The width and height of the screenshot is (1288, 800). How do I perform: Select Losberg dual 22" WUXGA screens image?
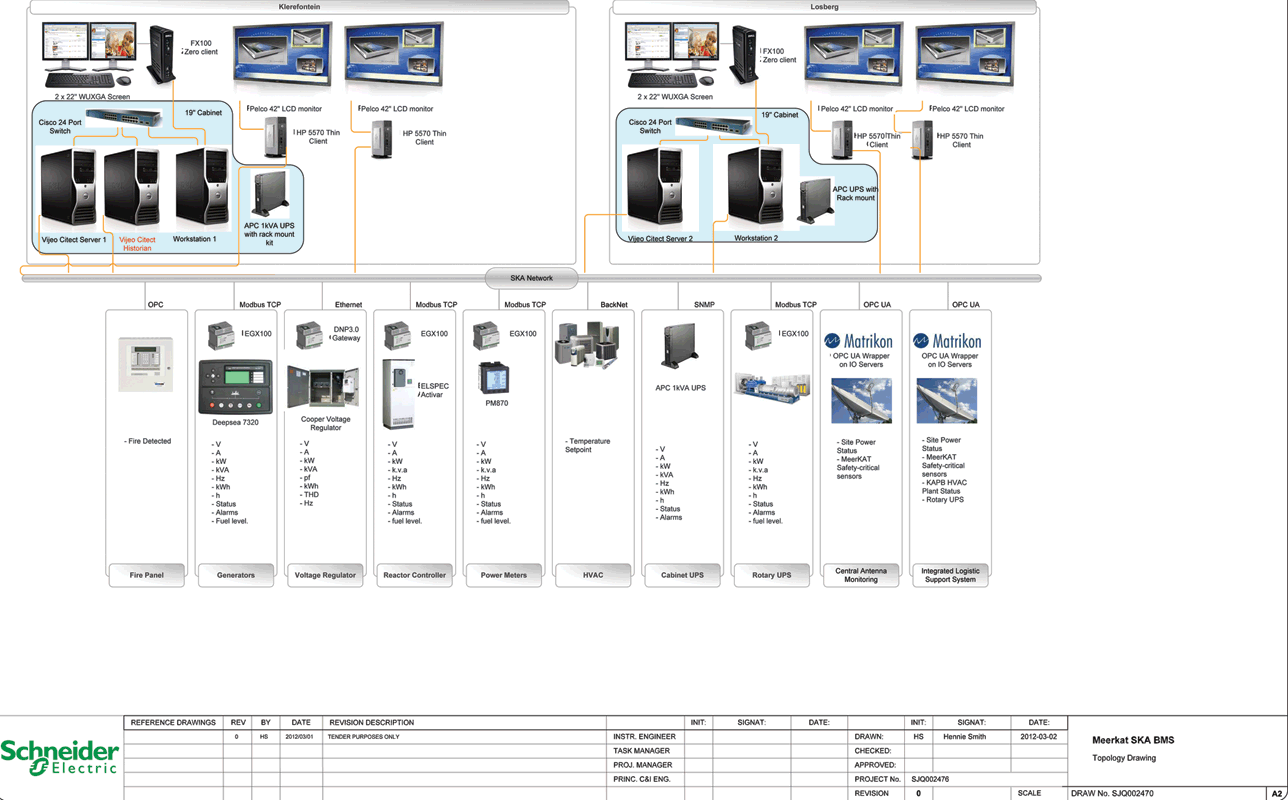(x=674, y=55)
